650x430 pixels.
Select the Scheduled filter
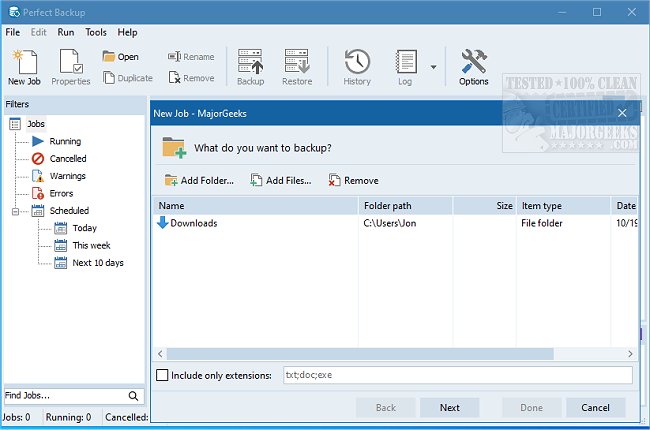click(69, 211)
